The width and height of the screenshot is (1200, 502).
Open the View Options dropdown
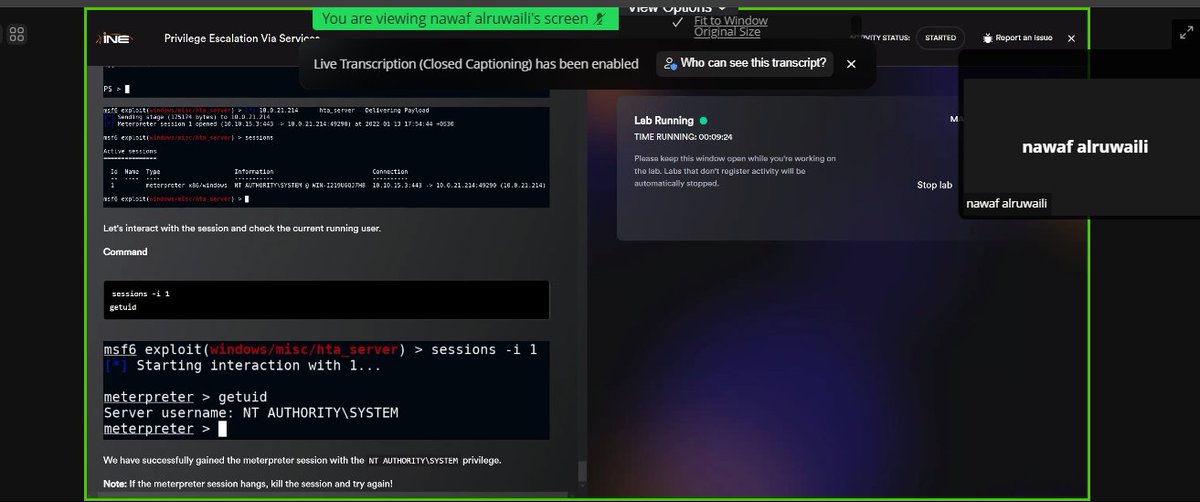coord(677,8)
